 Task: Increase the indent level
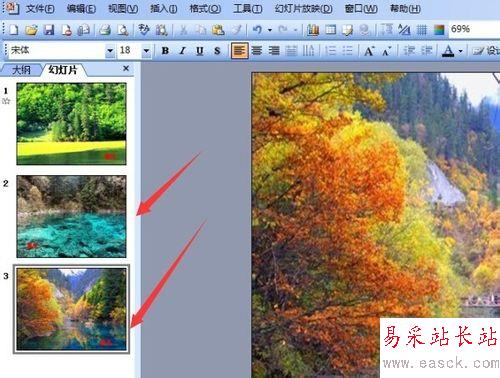pos(426,51)
